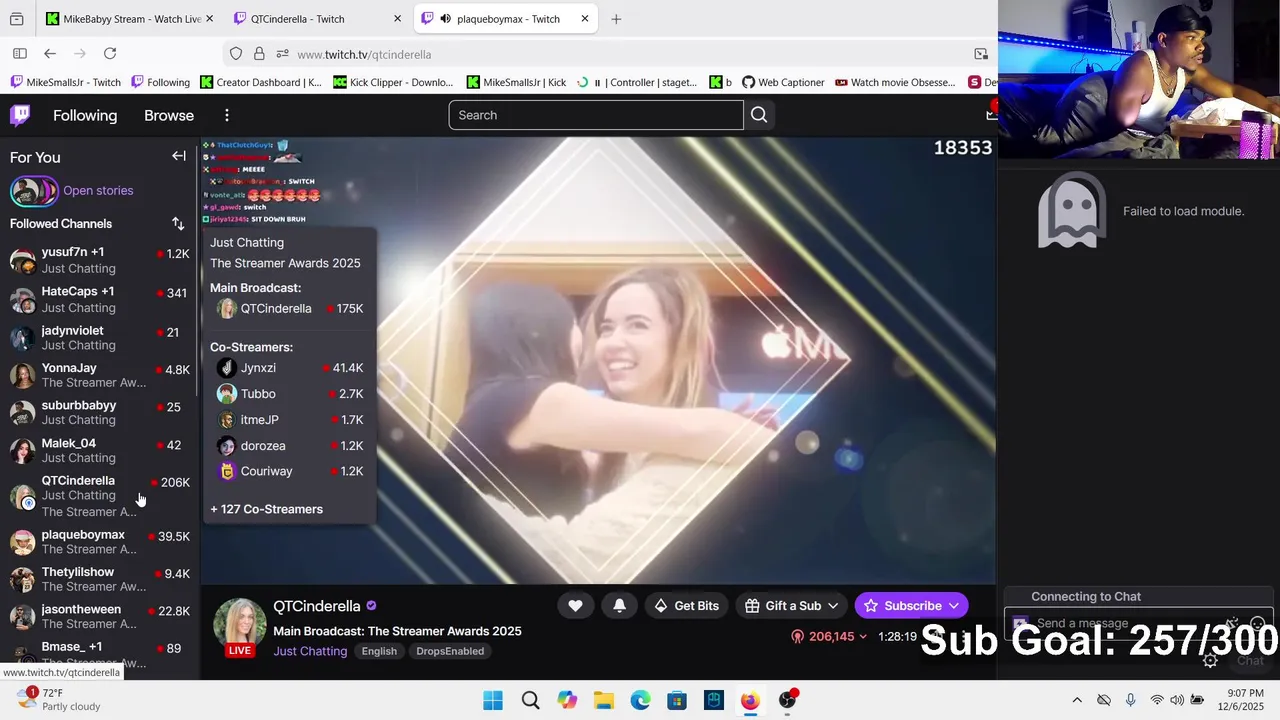Viewport: 1280px width, 720px height.
Task: Open chat settings gear icon
Action: click(x=1210, y=660)
